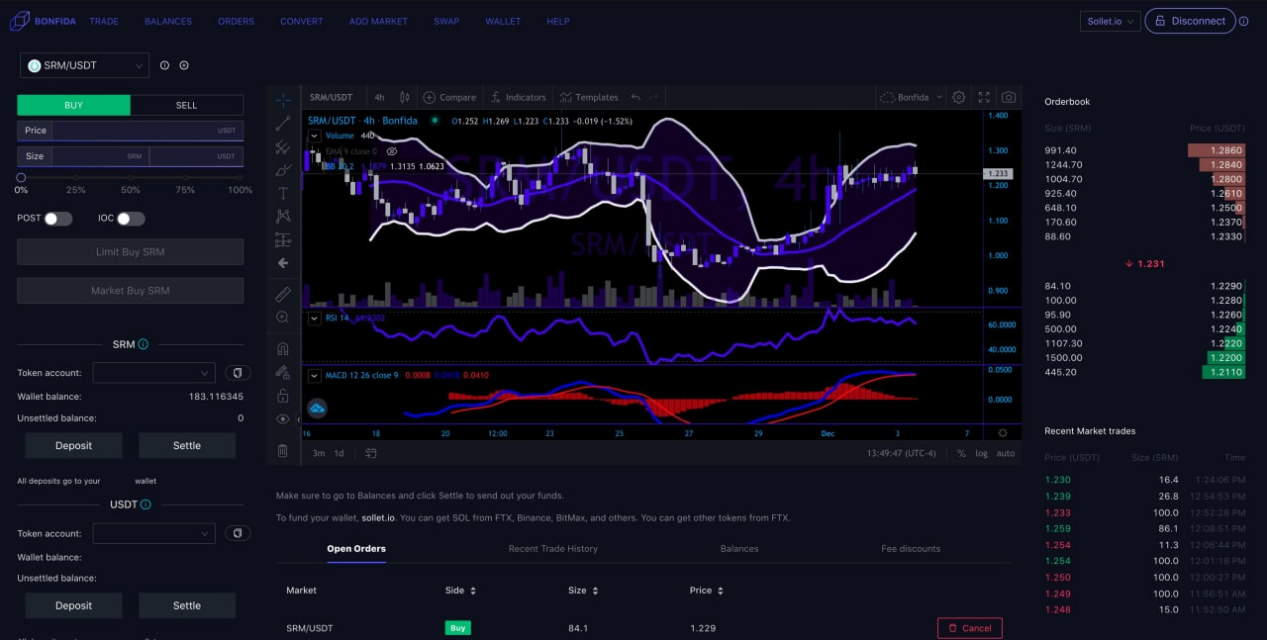Select the brush drawing tool
The image size is (1267, 640).
click(283, 170)
